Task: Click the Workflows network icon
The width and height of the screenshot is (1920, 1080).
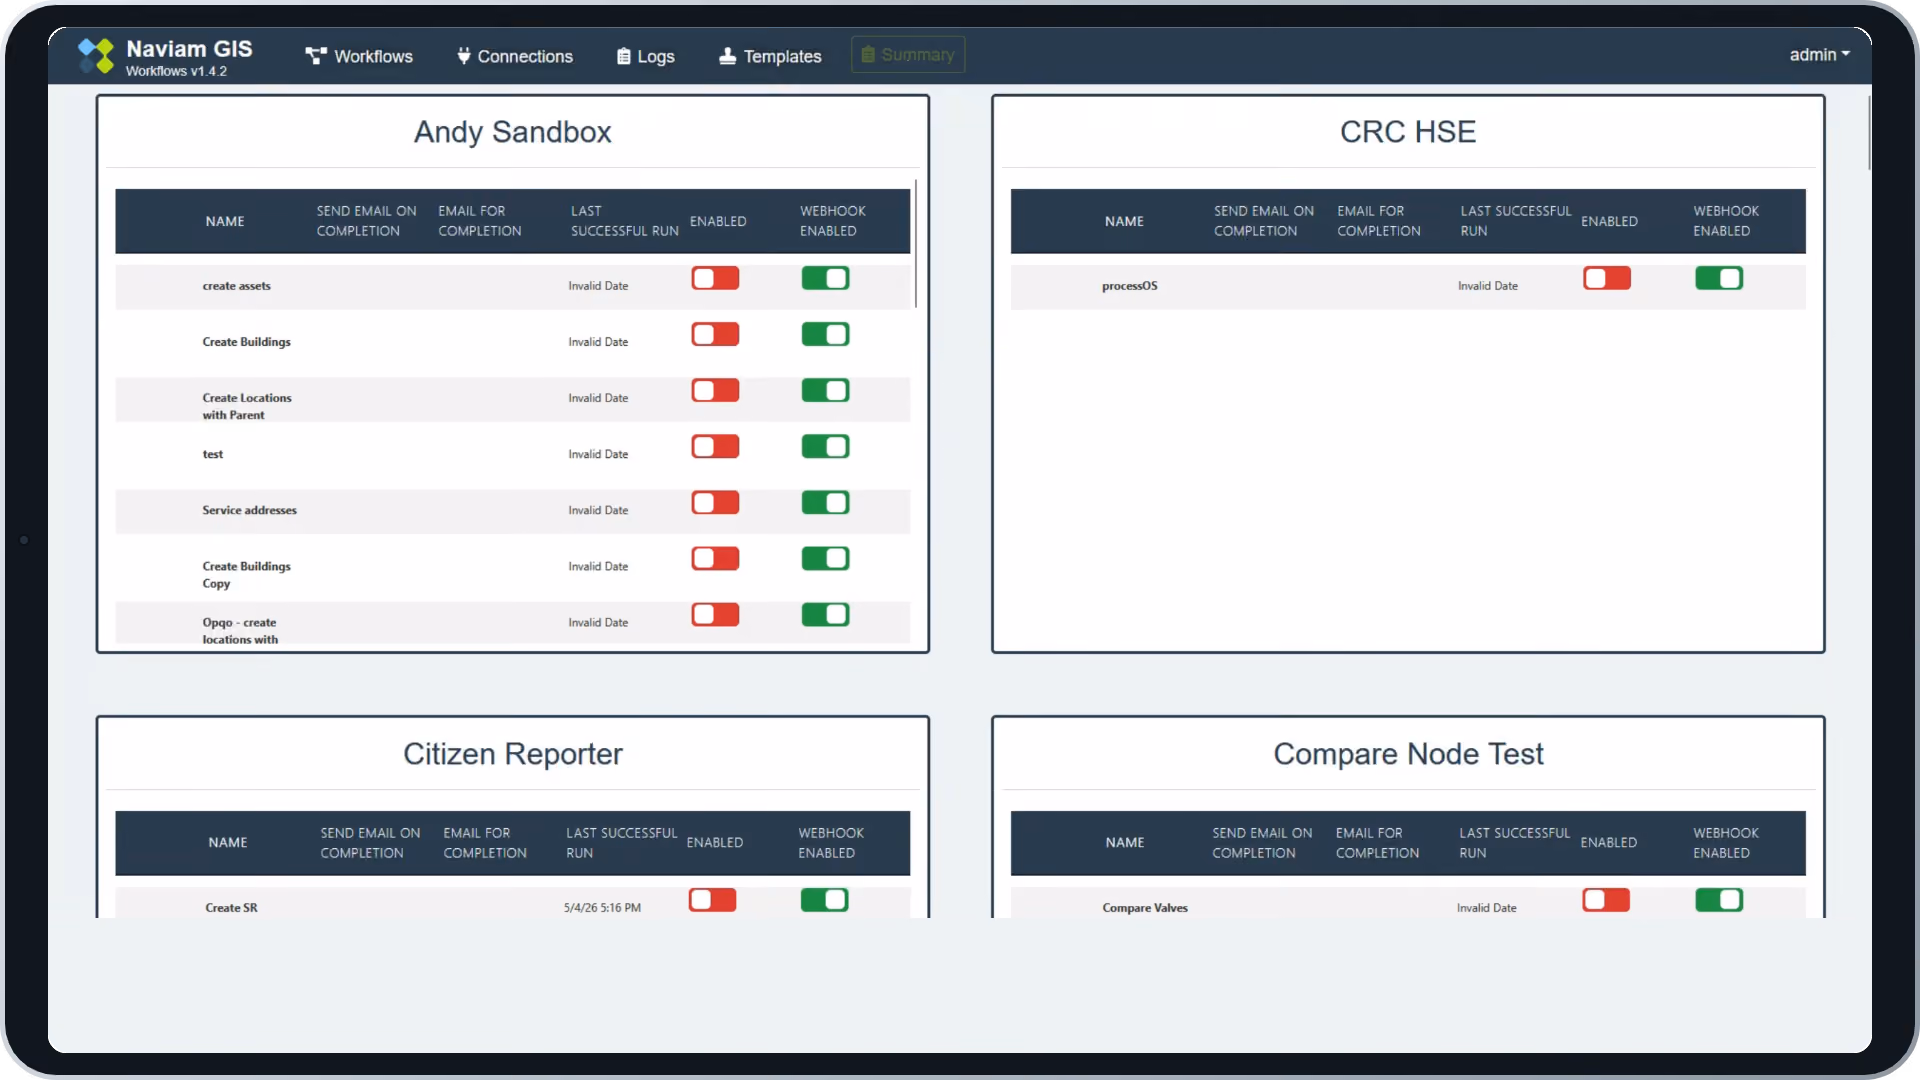Action: coord(316,56)
